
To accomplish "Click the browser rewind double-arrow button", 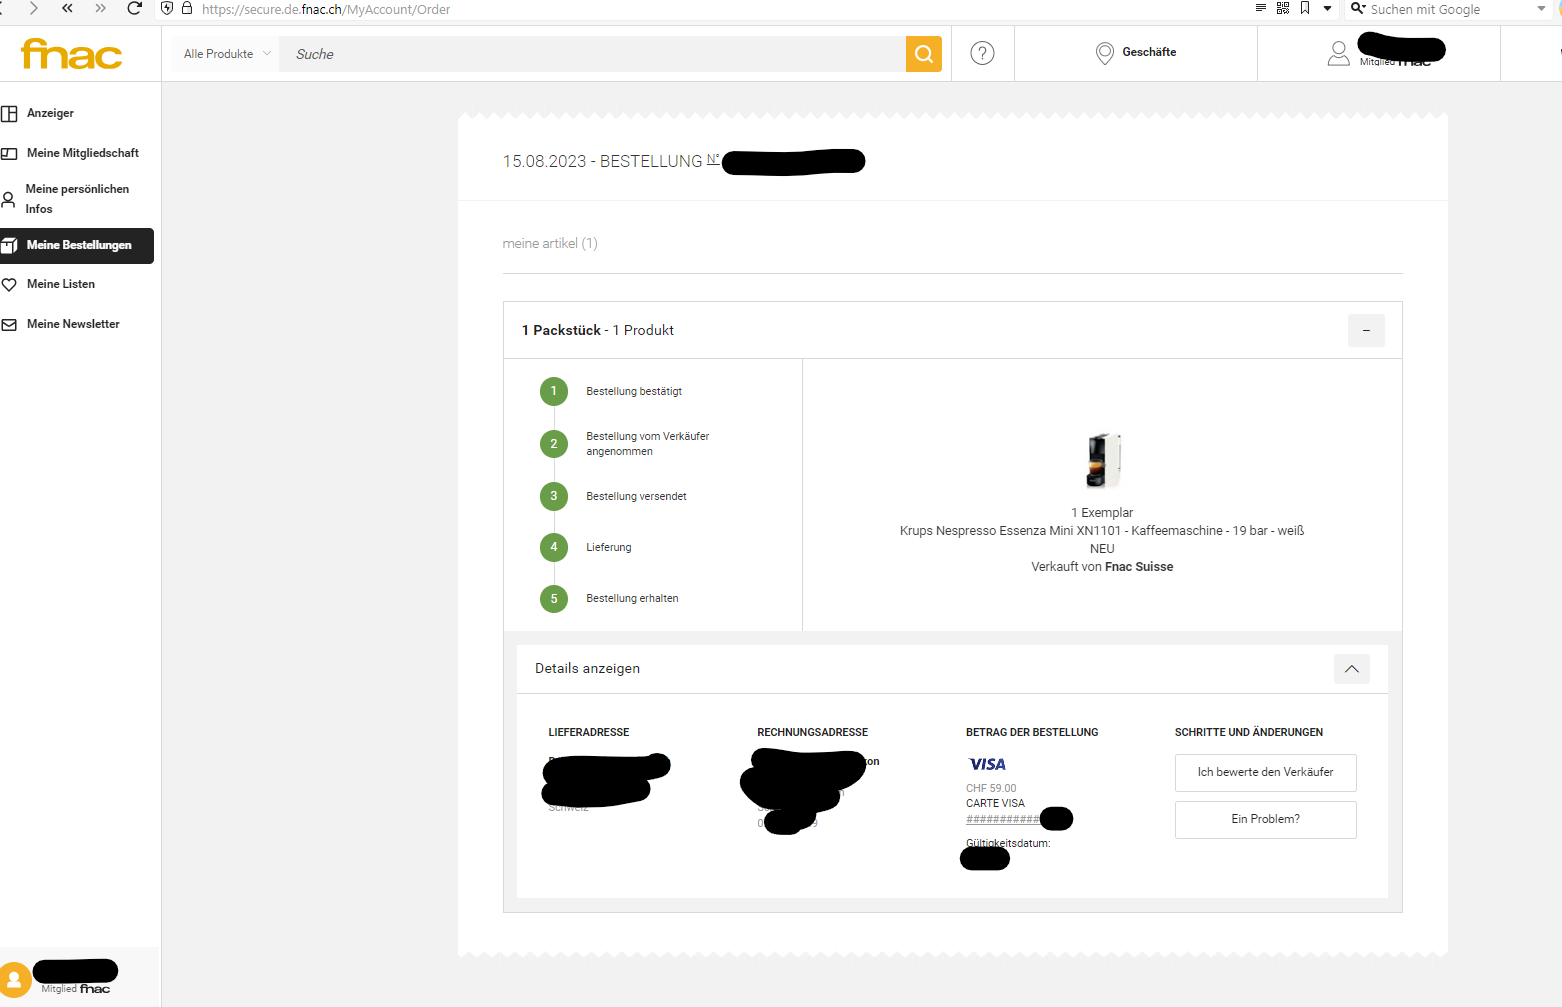I will point(67,8).
